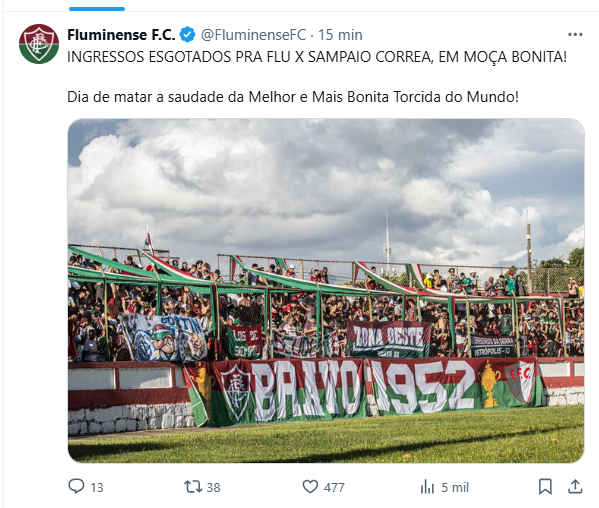
Task: Click the like count 477
Action: pos(334,487)
